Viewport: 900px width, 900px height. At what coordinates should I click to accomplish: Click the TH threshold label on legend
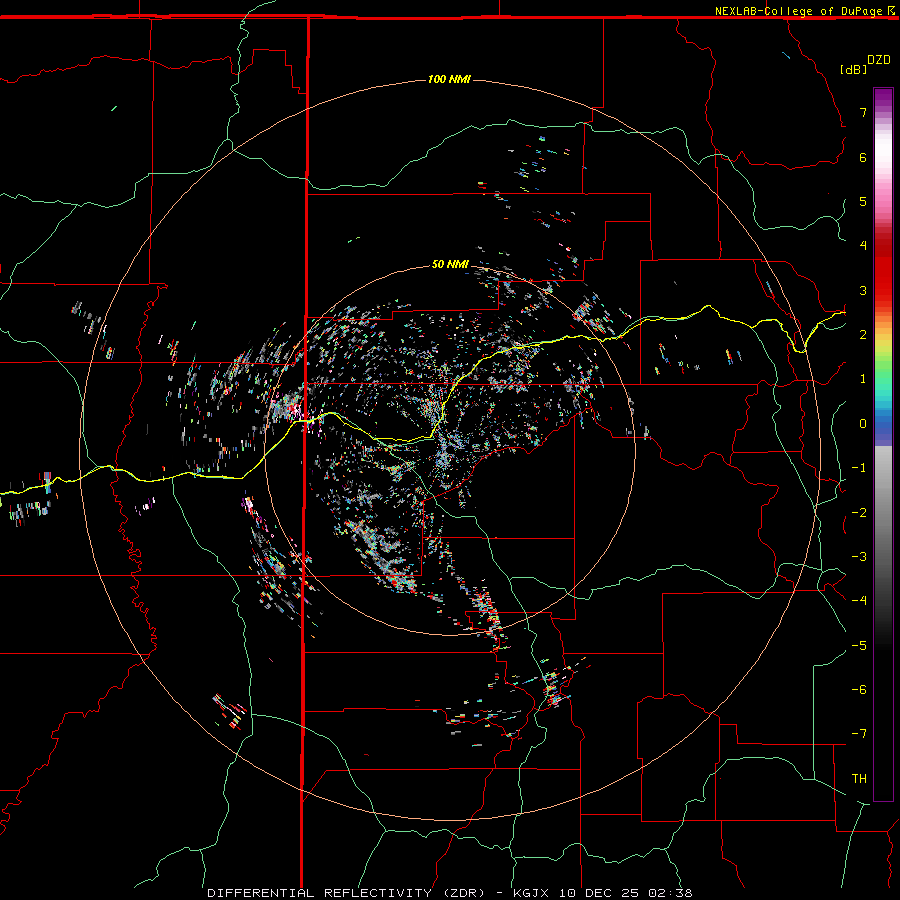[859, 779]
